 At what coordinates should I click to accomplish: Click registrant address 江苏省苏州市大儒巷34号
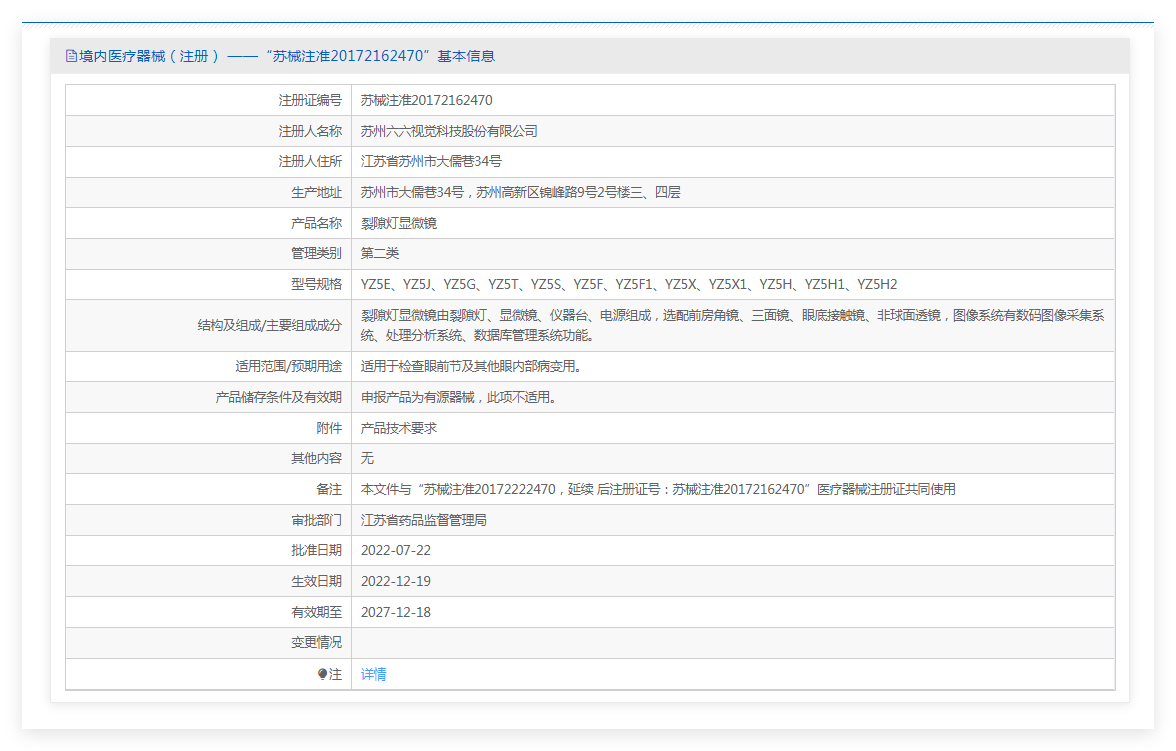[431, 161]
